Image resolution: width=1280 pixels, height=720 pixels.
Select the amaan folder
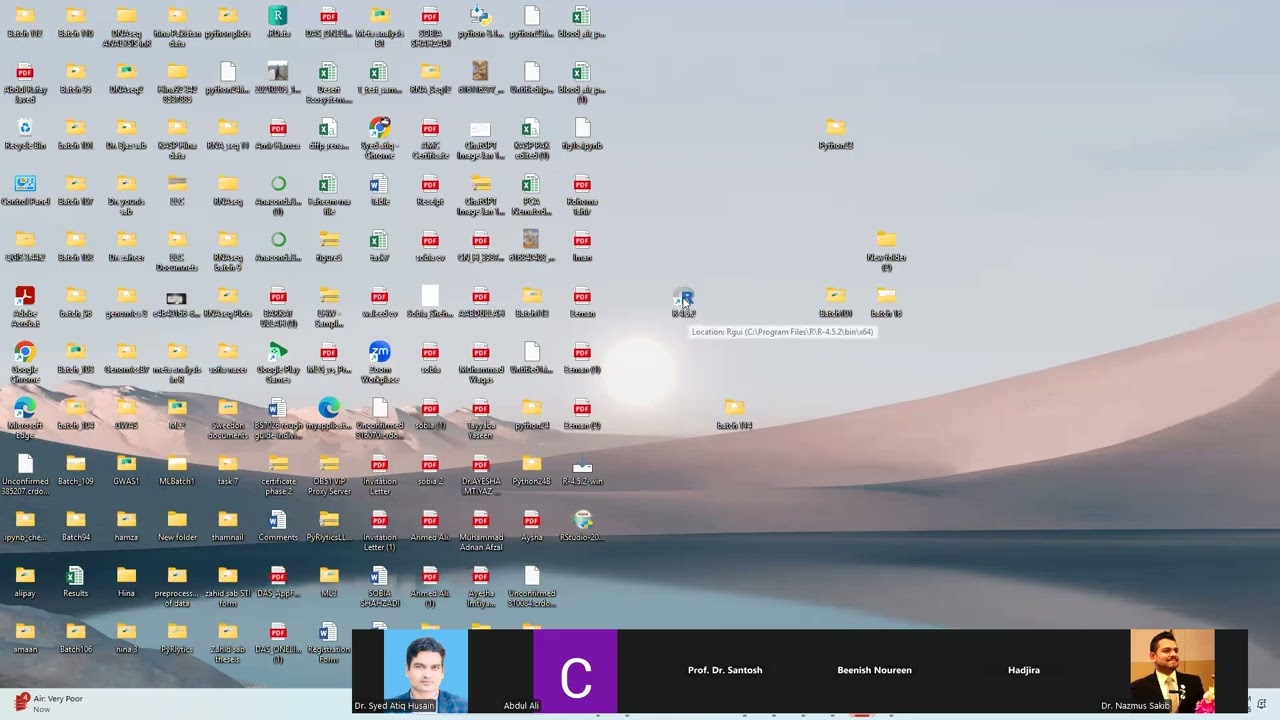[25, 638]
